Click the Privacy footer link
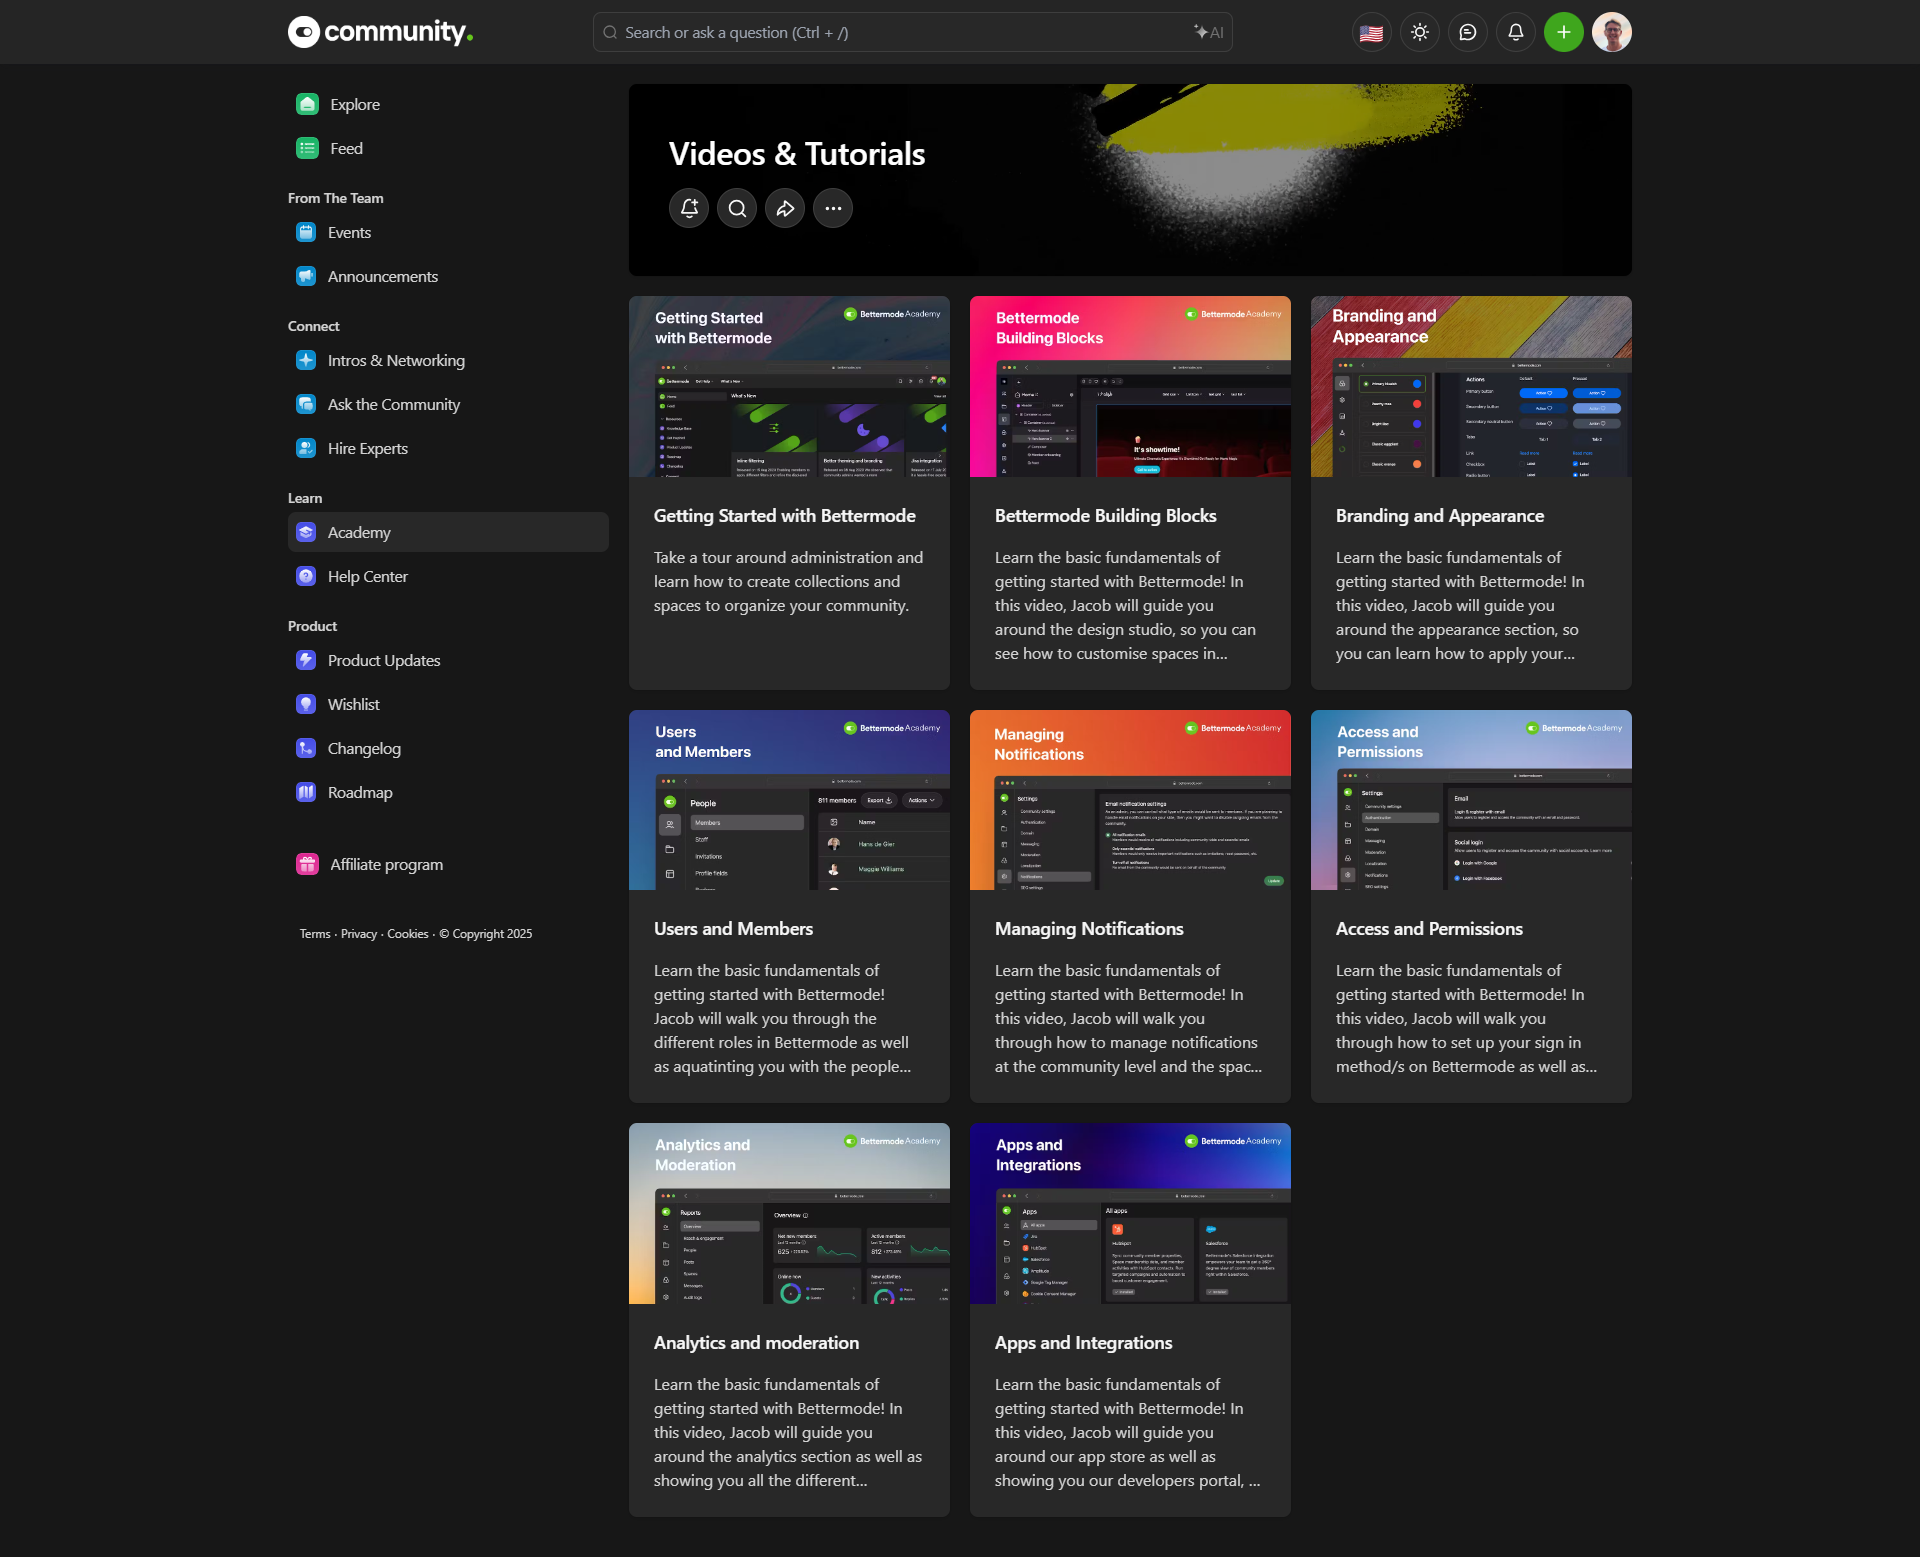1920x1557 pixels. (x=358, y=933)
